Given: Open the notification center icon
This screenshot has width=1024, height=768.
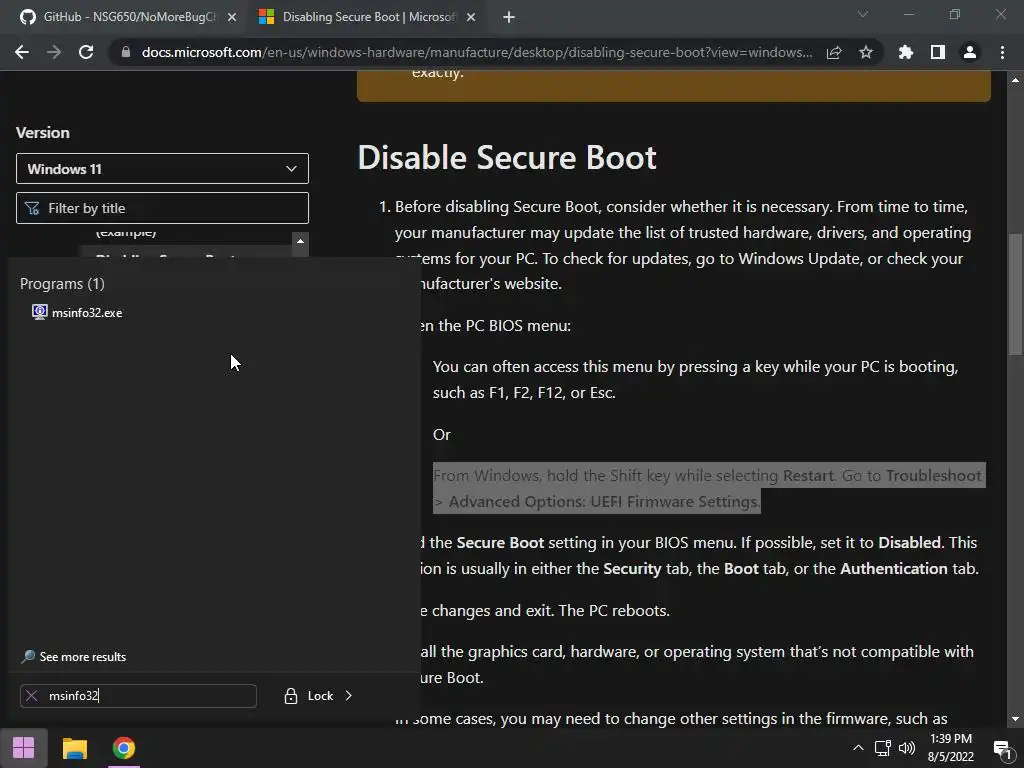Looking at the screenshot, I should pos(1002,750).
